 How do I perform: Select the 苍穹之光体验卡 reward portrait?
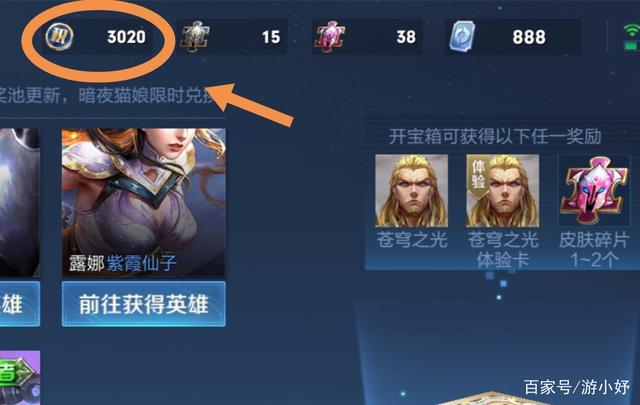(503, 191)
